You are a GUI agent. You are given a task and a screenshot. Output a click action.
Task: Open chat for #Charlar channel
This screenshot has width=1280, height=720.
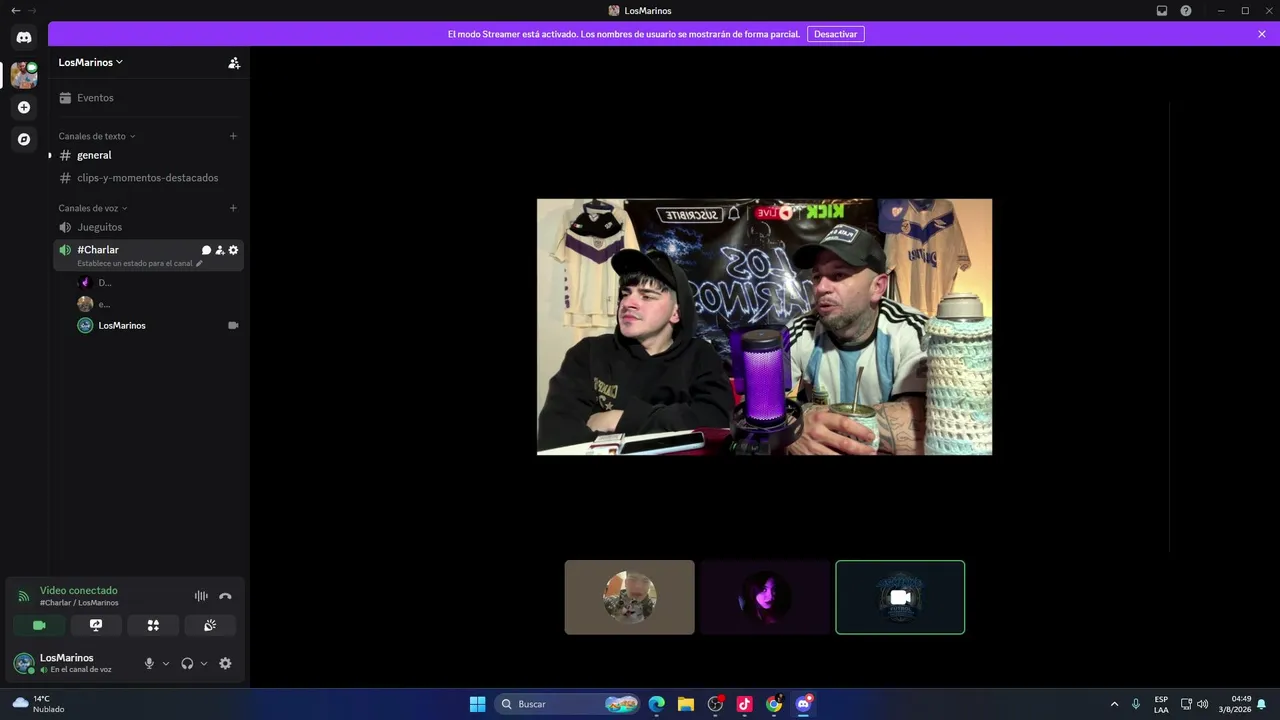[x=207, y=250]
